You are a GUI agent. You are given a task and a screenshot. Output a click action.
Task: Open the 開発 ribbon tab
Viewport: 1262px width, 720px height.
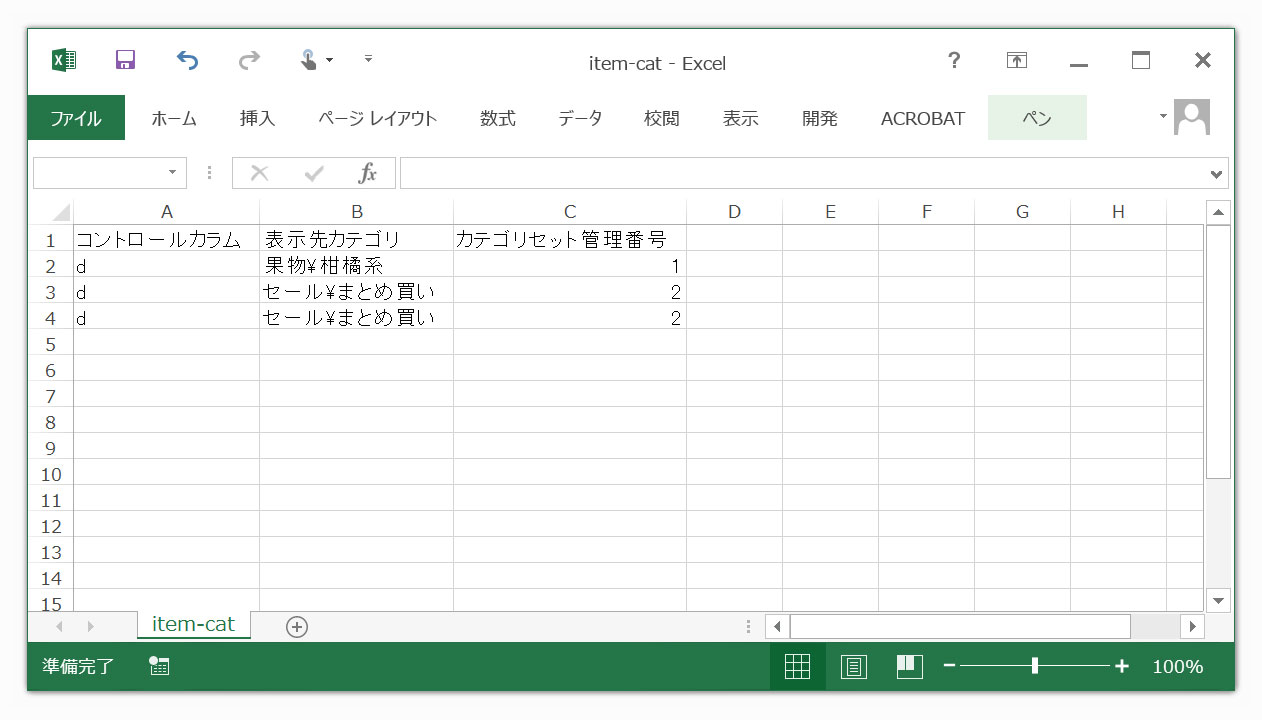820,118
